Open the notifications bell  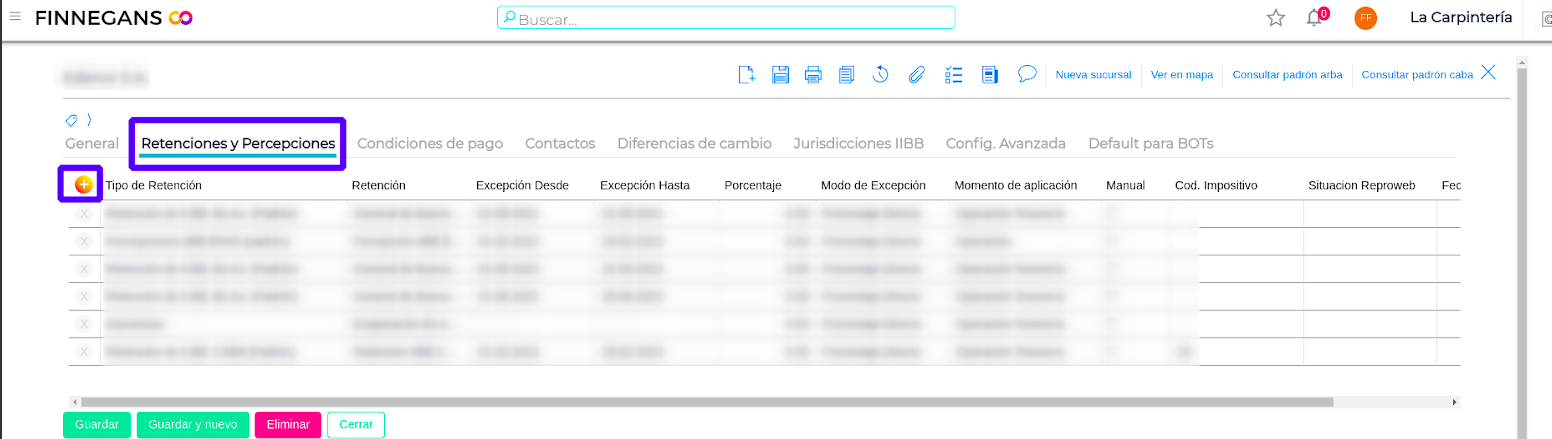click(1315, 18)
